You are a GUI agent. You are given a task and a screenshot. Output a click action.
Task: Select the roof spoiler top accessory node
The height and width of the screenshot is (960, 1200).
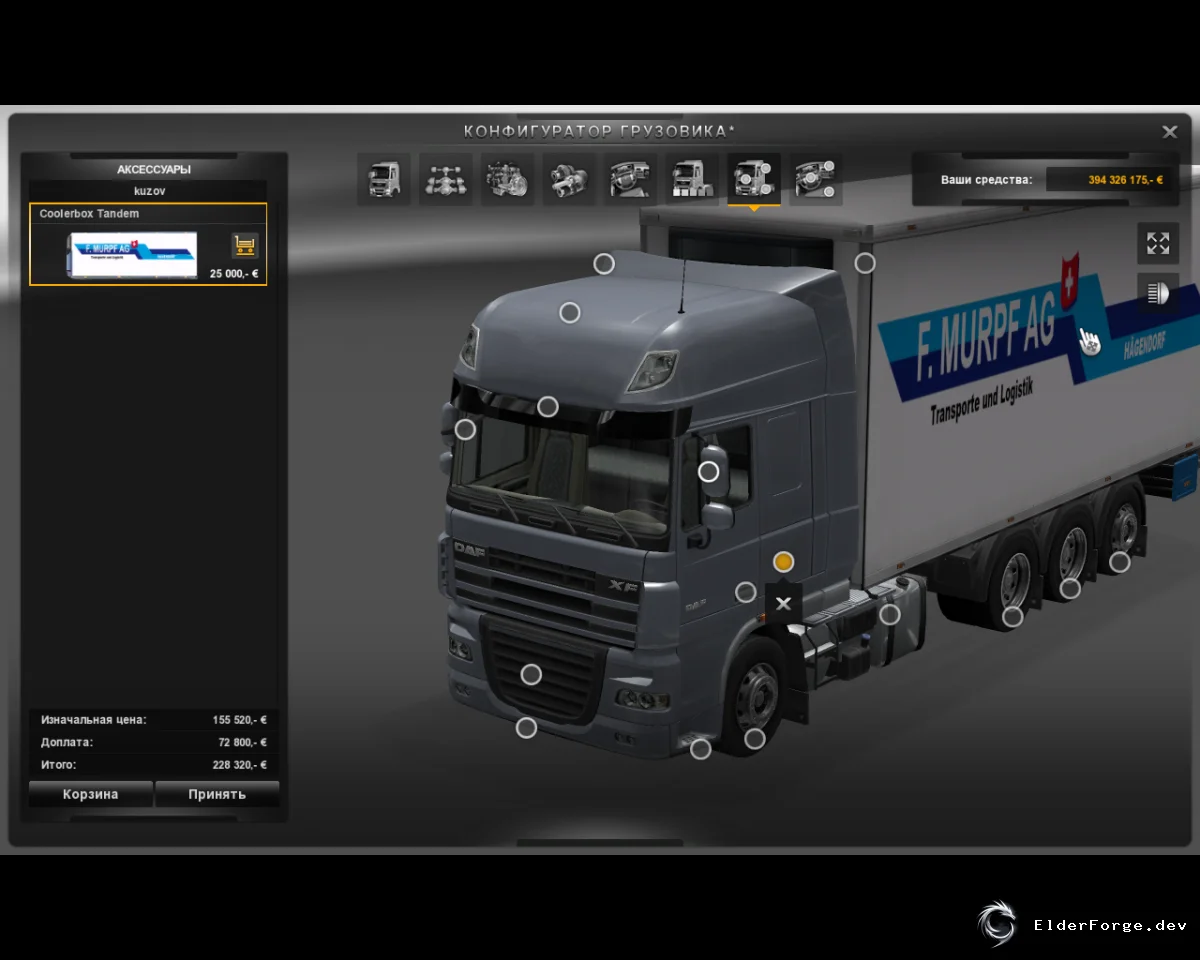point(604,264)
